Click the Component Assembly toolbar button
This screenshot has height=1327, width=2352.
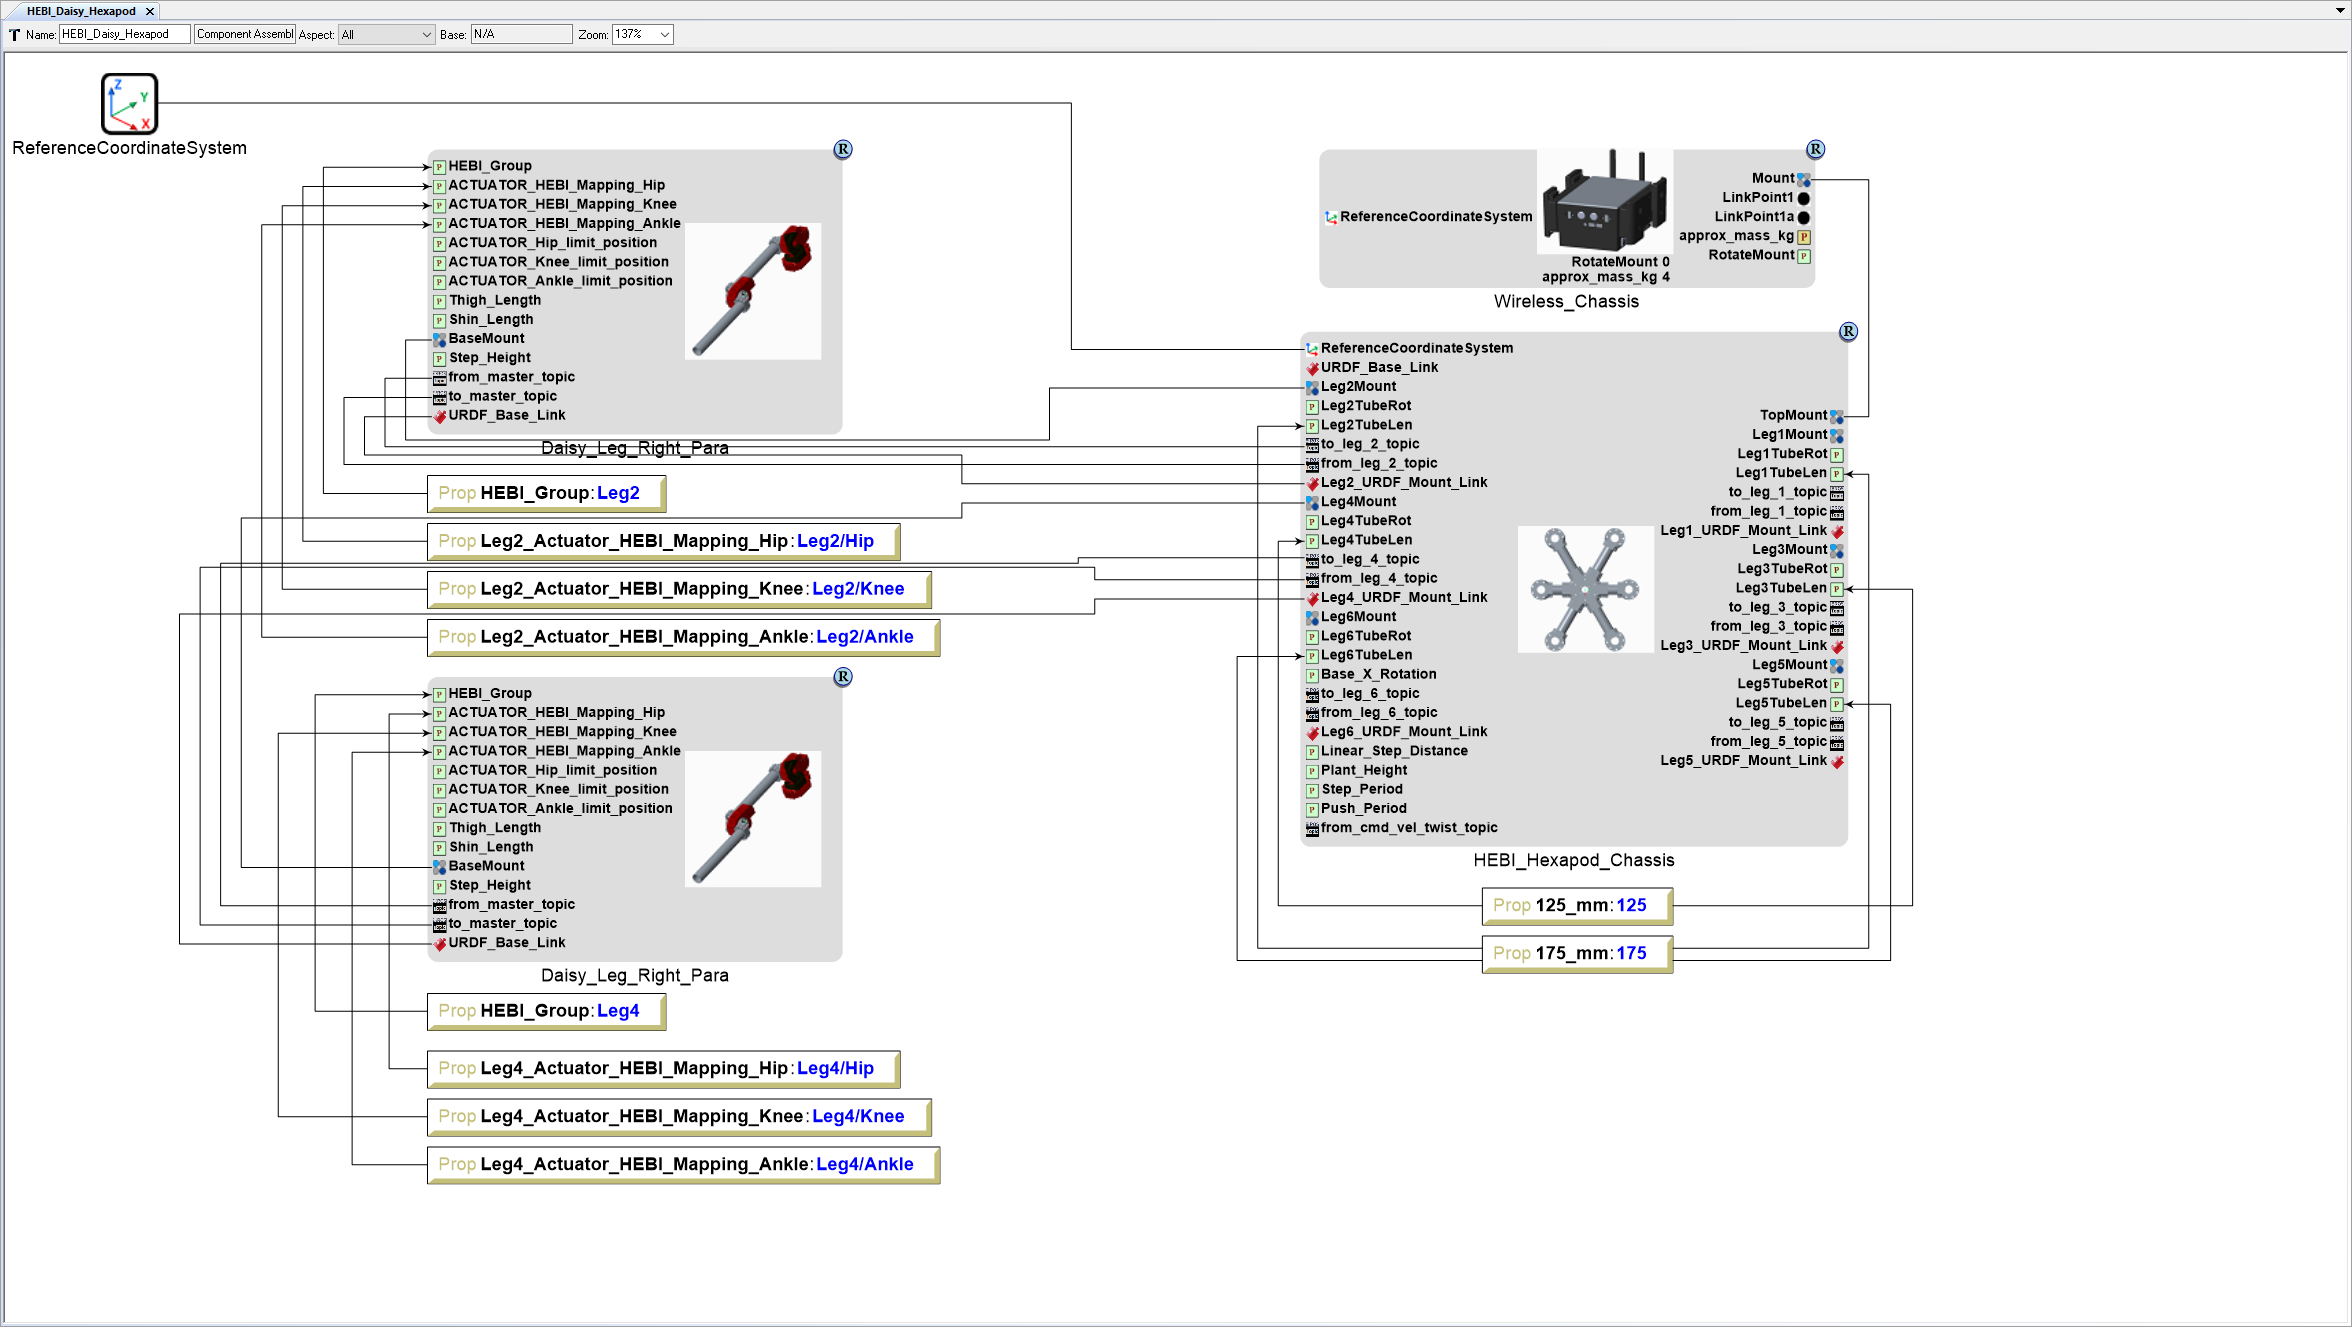[x=244, y=33]
